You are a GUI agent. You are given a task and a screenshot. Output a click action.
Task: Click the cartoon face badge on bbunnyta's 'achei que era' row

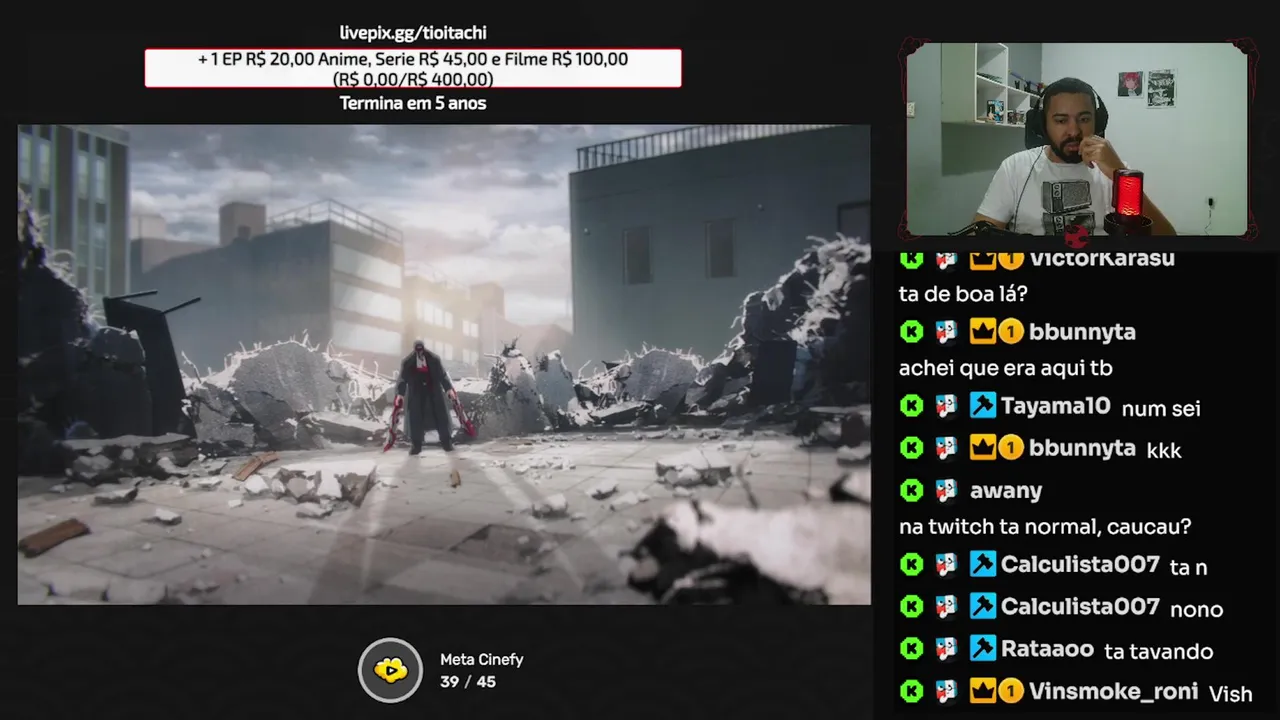click(946, 331)
